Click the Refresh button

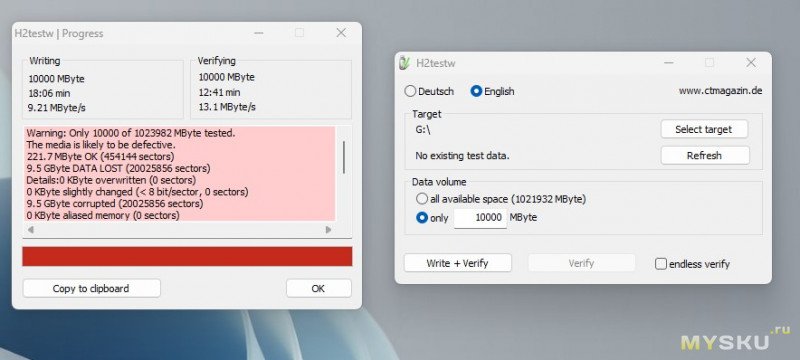[x=705, y=156]
